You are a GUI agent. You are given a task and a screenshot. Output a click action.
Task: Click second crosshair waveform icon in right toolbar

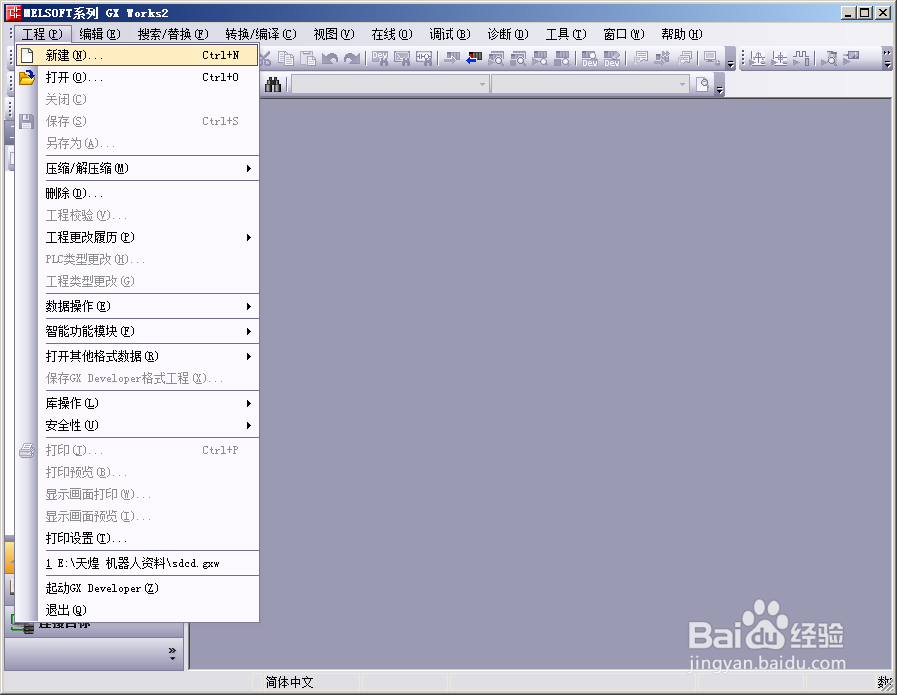[779, 58]
